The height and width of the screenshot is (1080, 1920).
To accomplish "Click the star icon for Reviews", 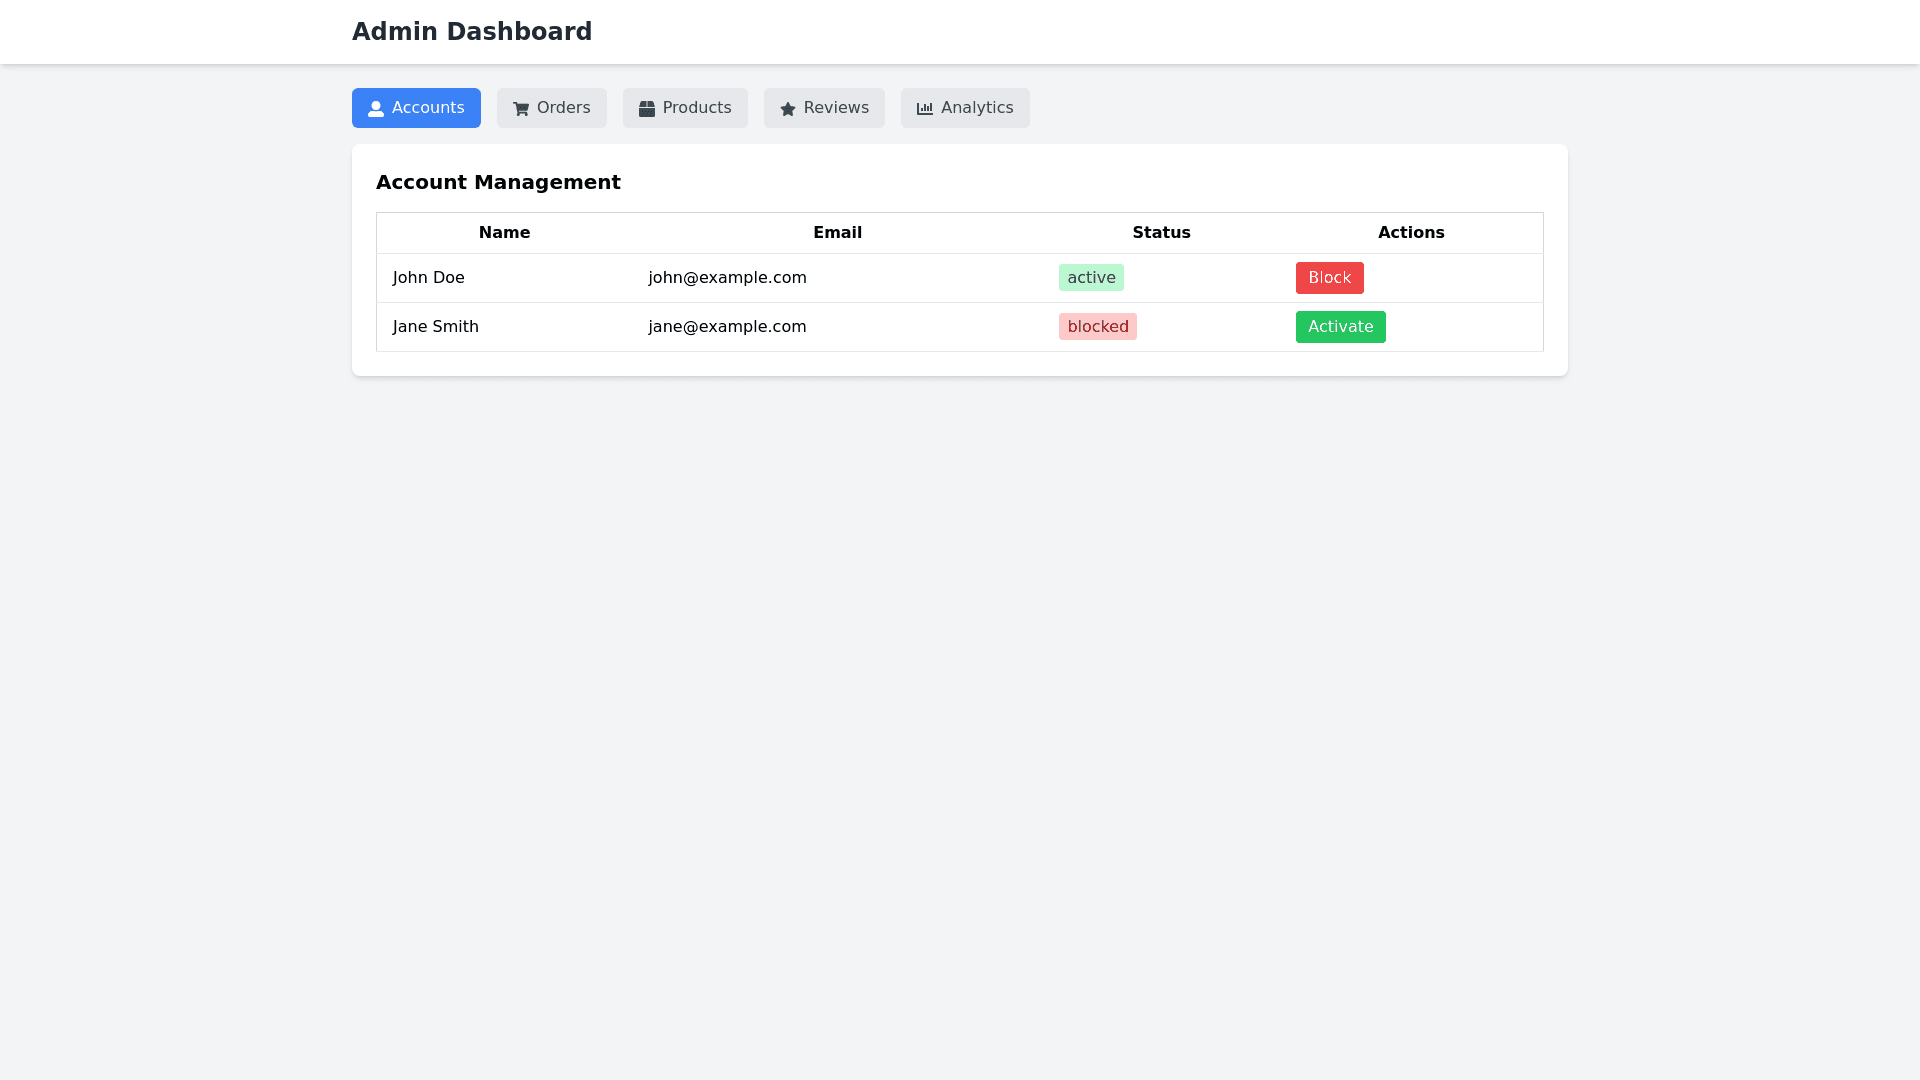I will 788,109.
